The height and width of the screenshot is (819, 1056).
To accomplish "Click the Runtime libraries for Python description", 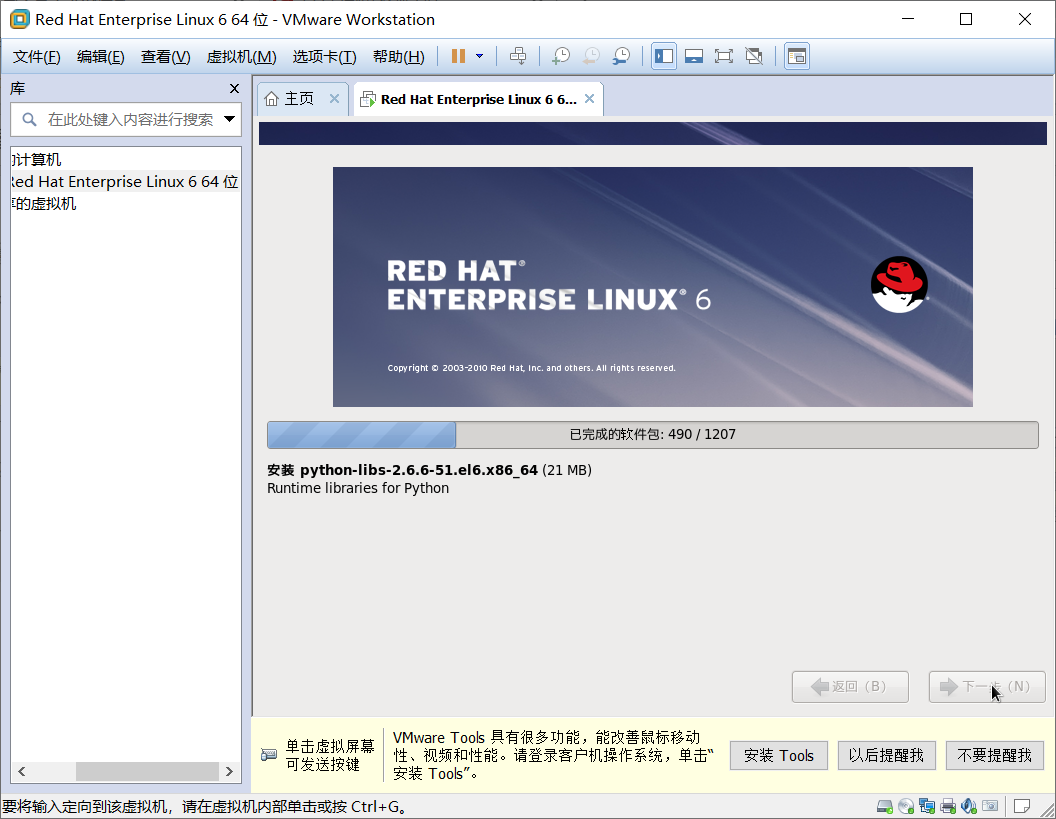I will pyautogui.click(x=358, y=488).
